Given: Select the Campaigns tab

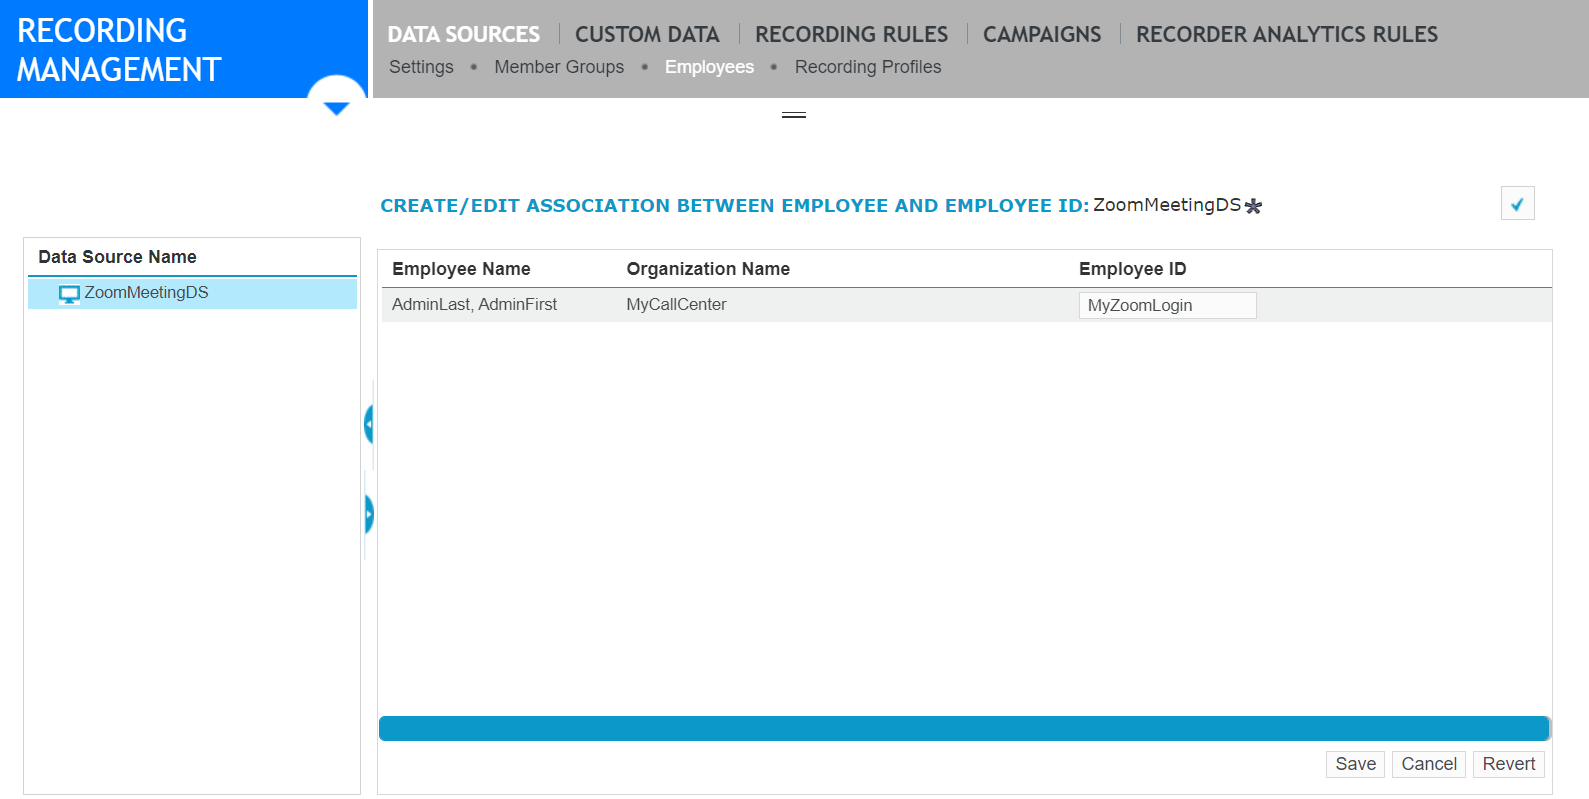Looking at the screenshot, I should [1042, 34].
